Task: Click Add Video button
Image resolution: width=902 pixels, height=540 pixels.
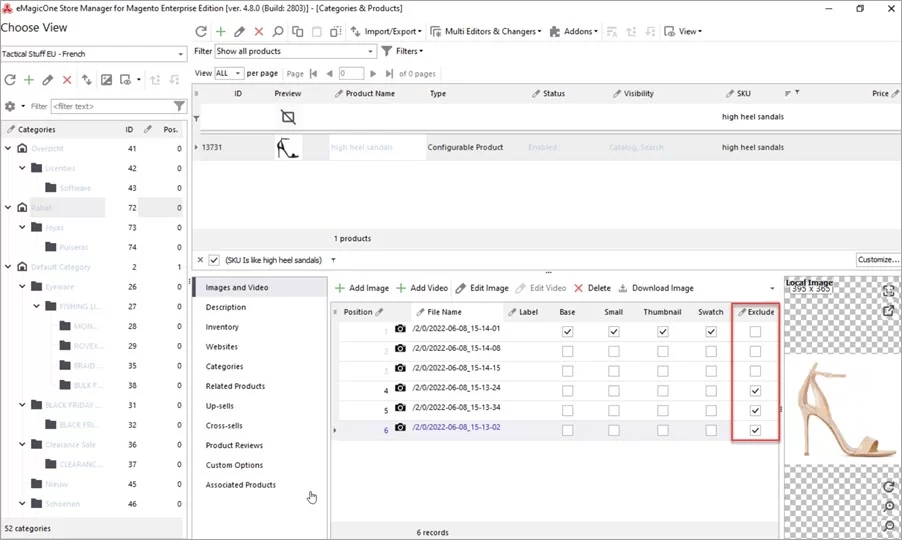Action: [422, 288]
